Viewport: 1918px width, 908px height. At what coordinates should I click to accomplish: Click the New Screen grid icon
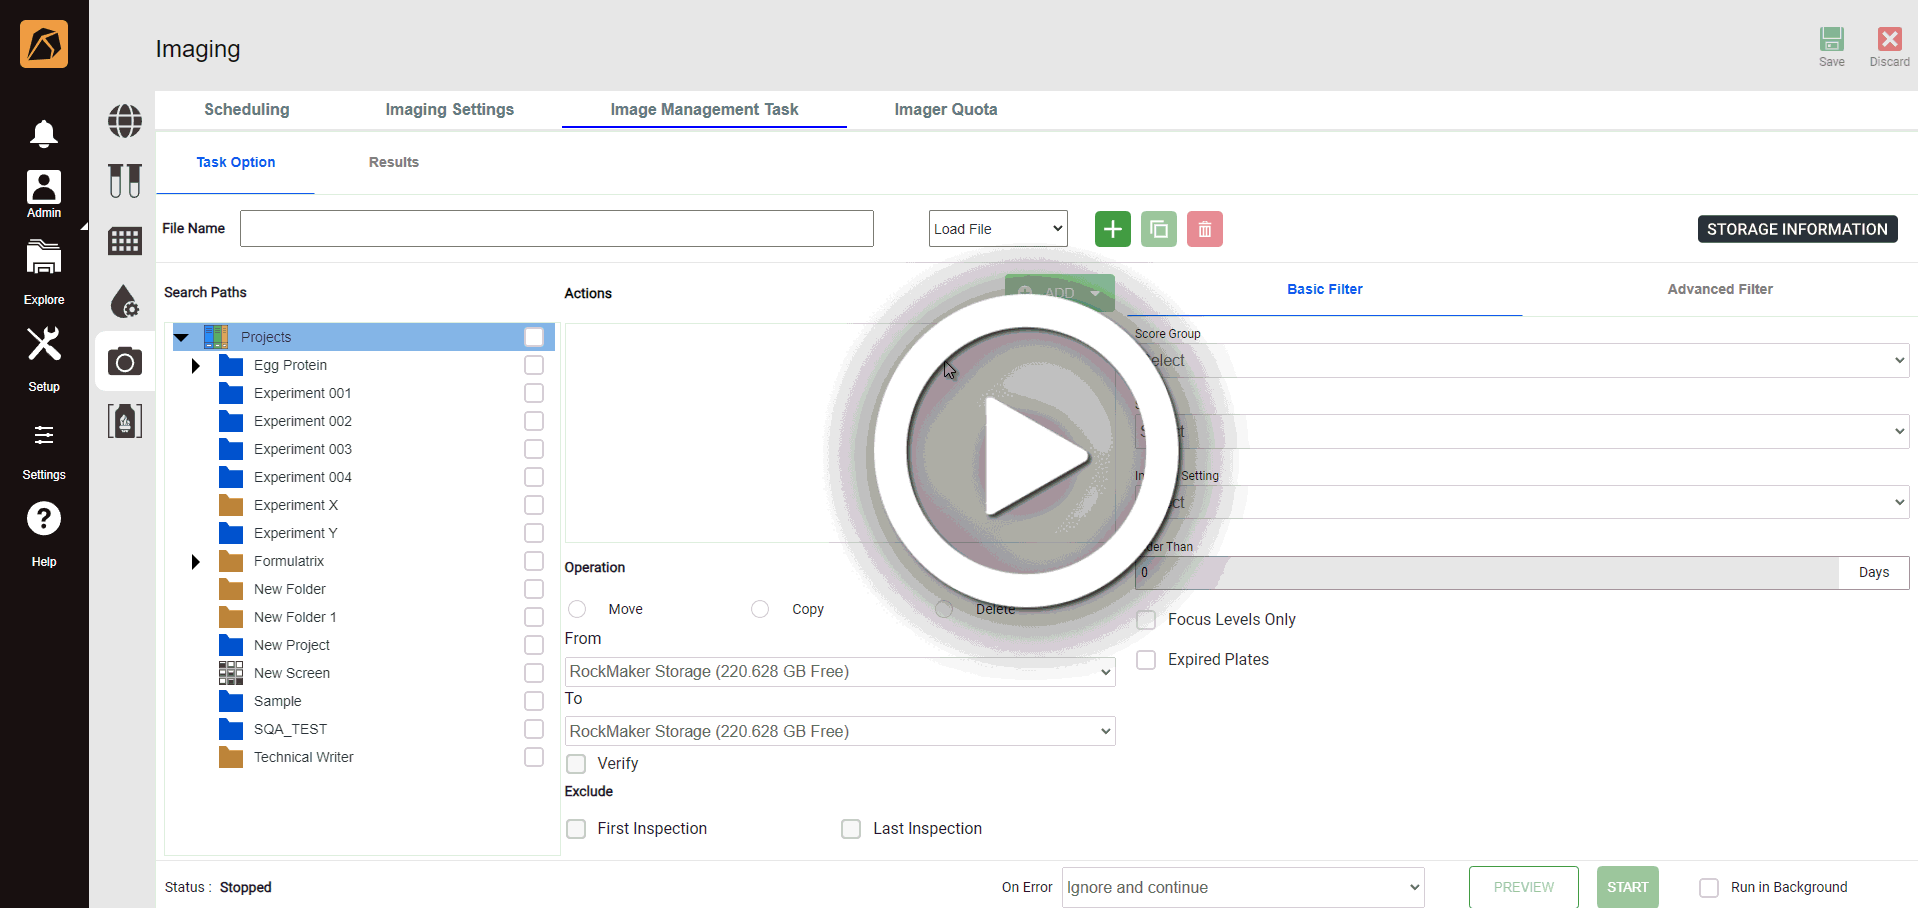click(x=231, y=673)
